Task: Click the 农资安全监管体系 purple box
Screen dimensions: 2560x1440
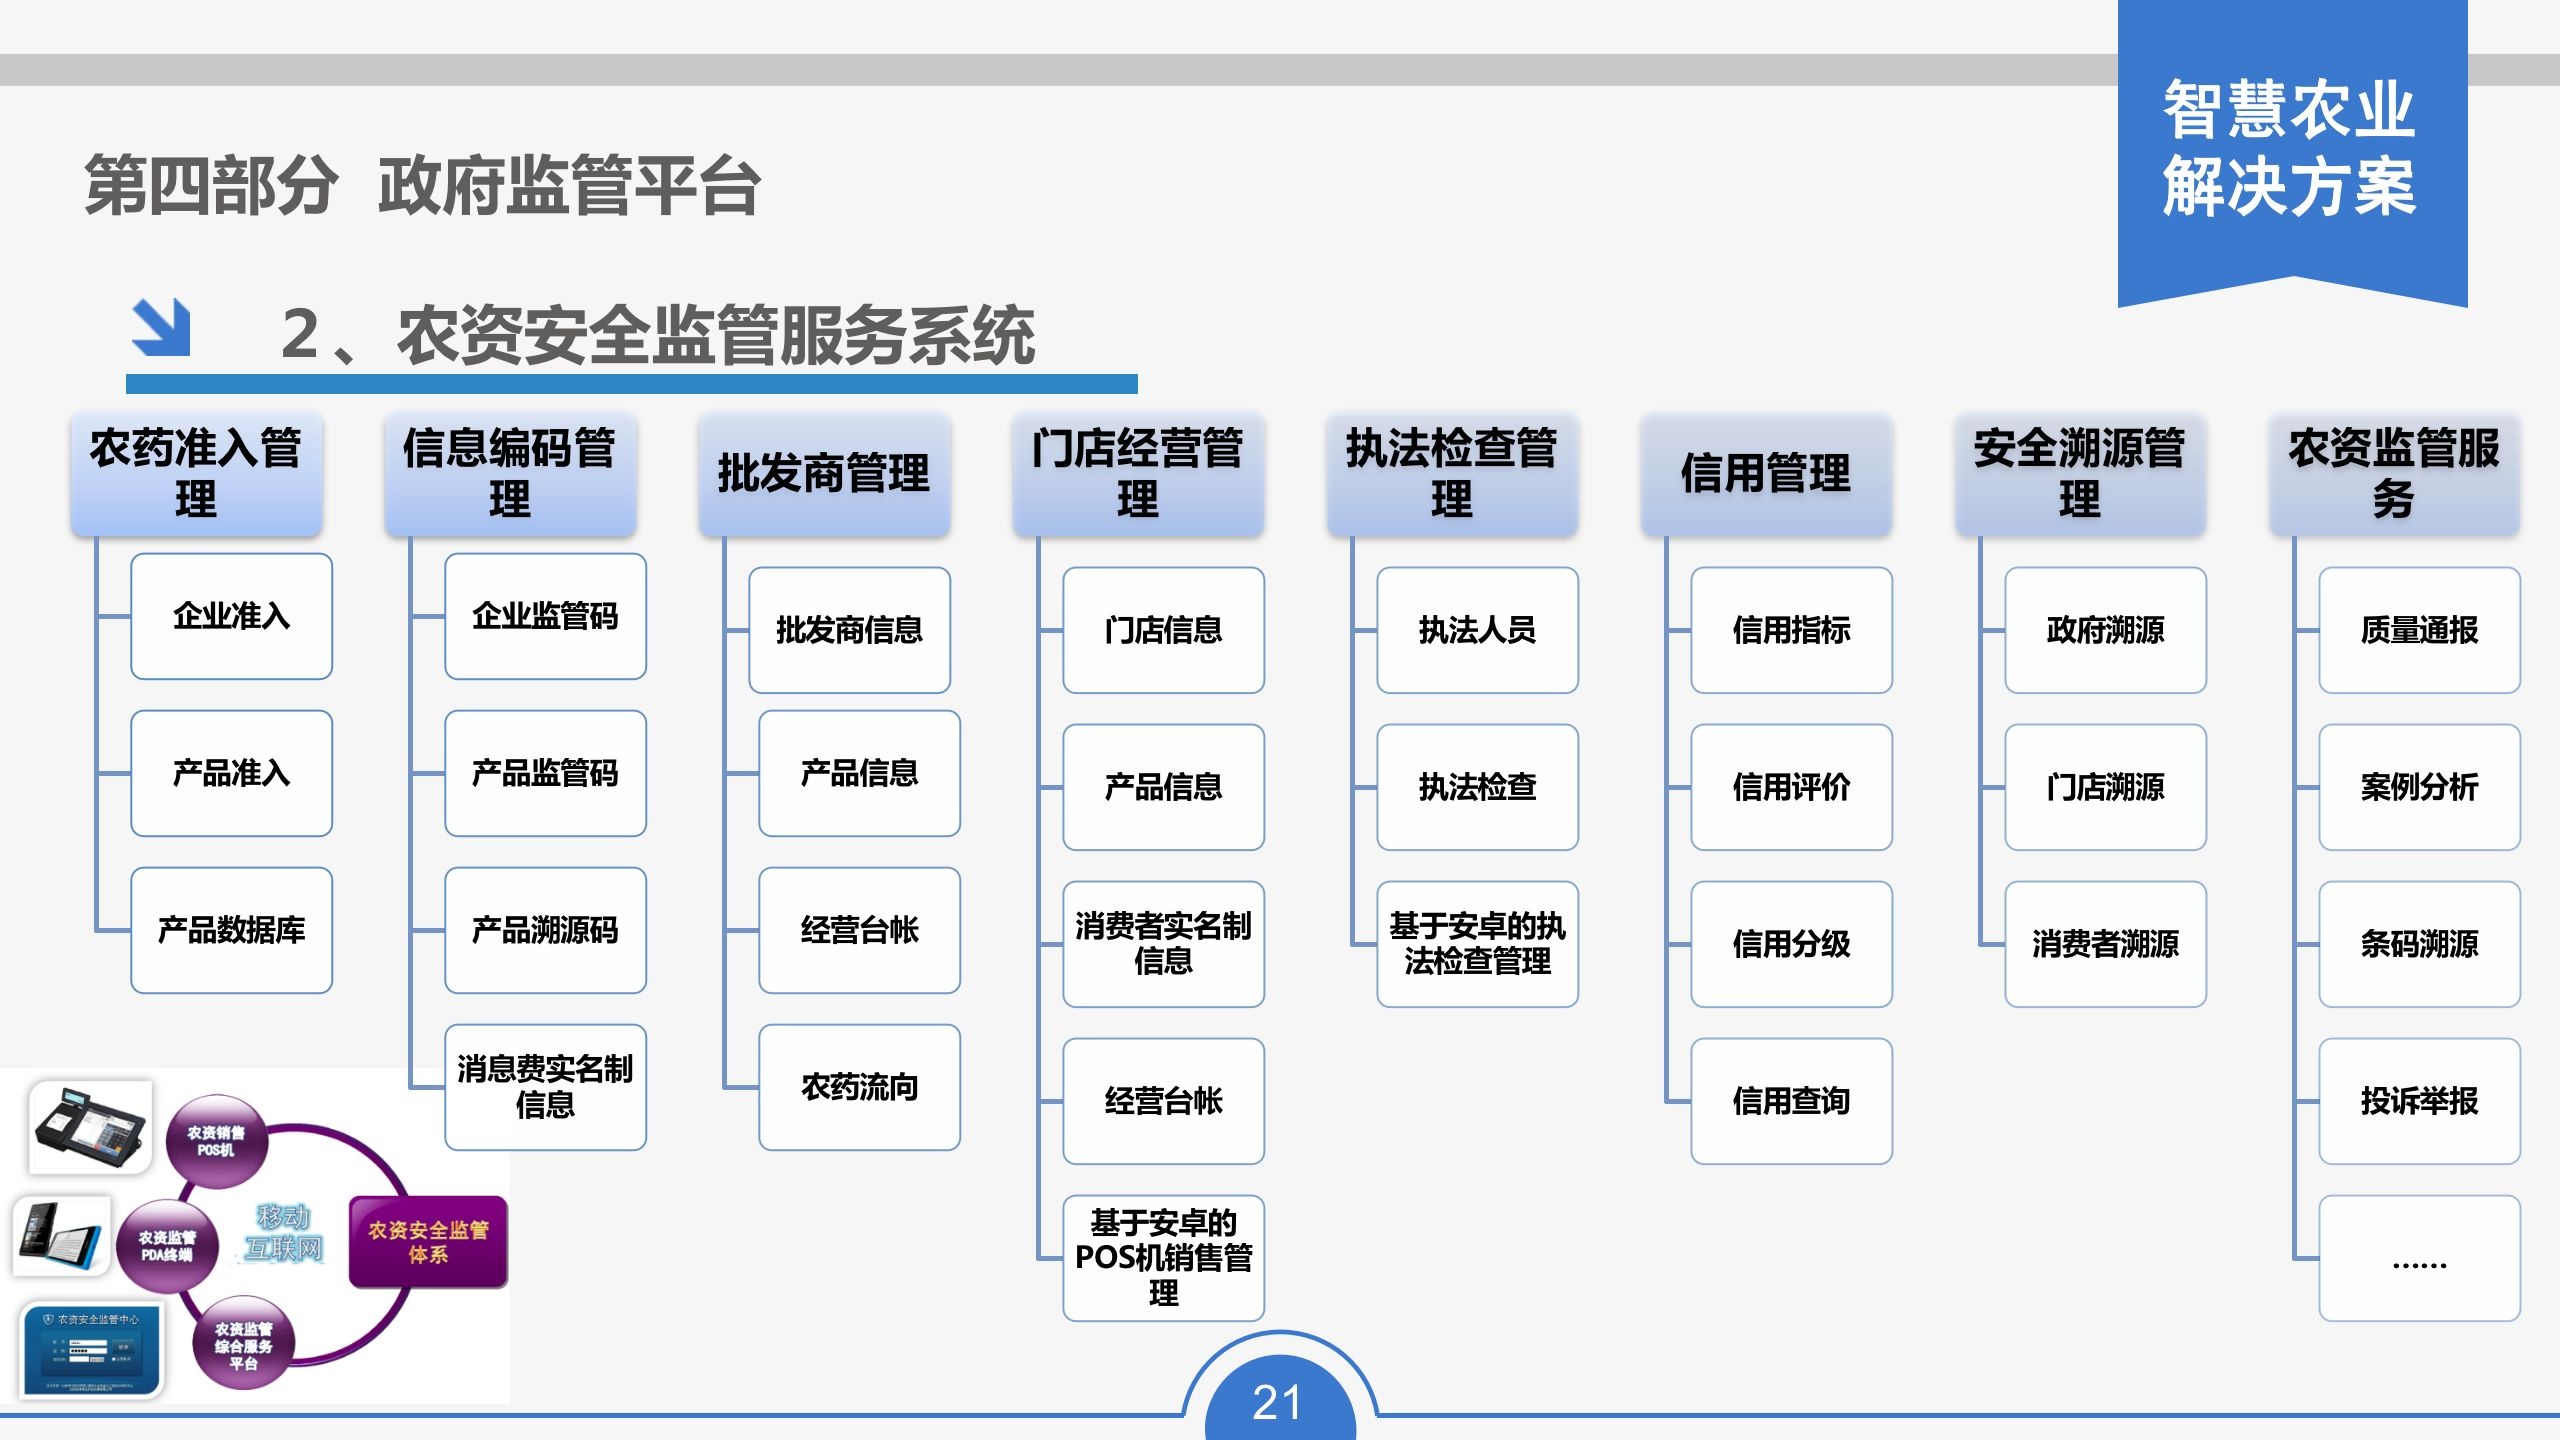Action: pyautogui.click(x=428, y=1242)
